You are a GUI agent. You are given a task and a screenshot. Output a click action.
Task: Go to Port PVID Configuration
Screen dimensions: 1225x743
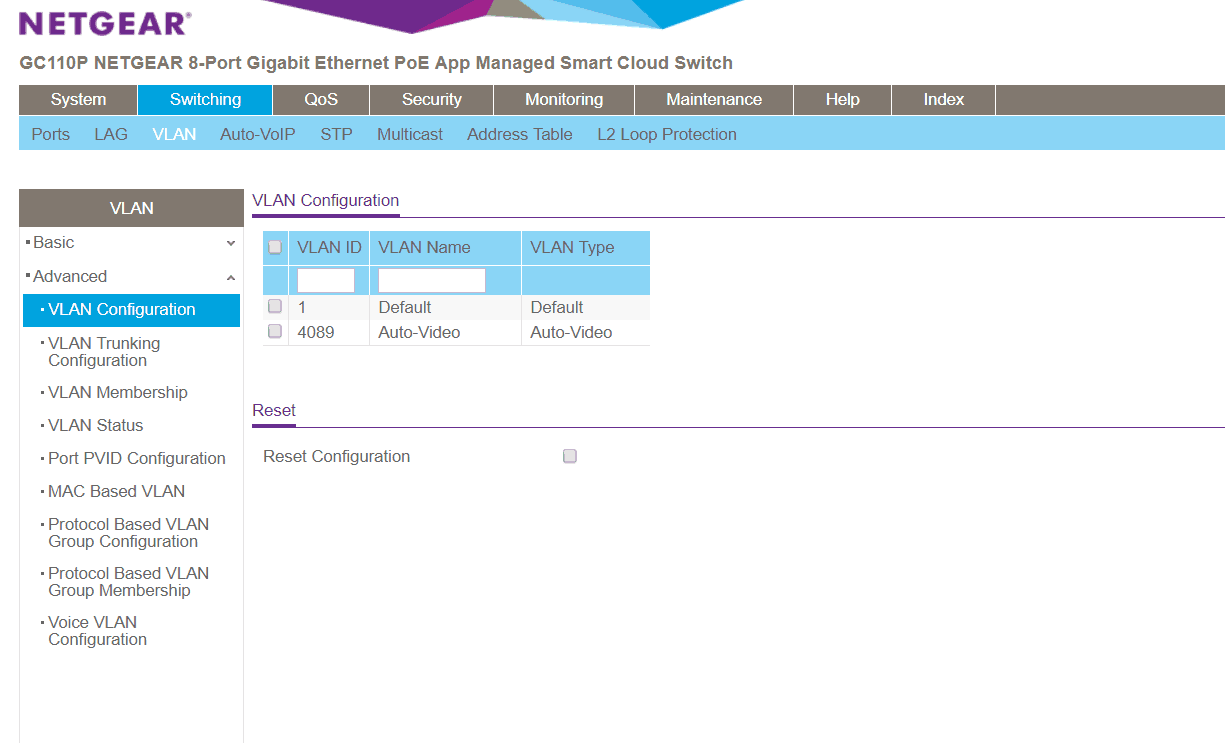(x=137, y=459)
